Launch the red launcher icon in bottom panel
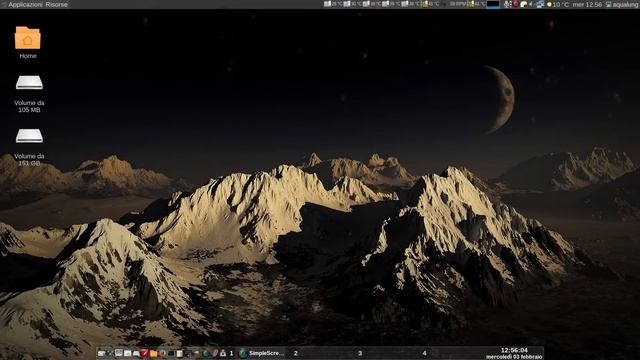Image resolution: width=640 pixels, height=360 pixels. pos(144,353)
